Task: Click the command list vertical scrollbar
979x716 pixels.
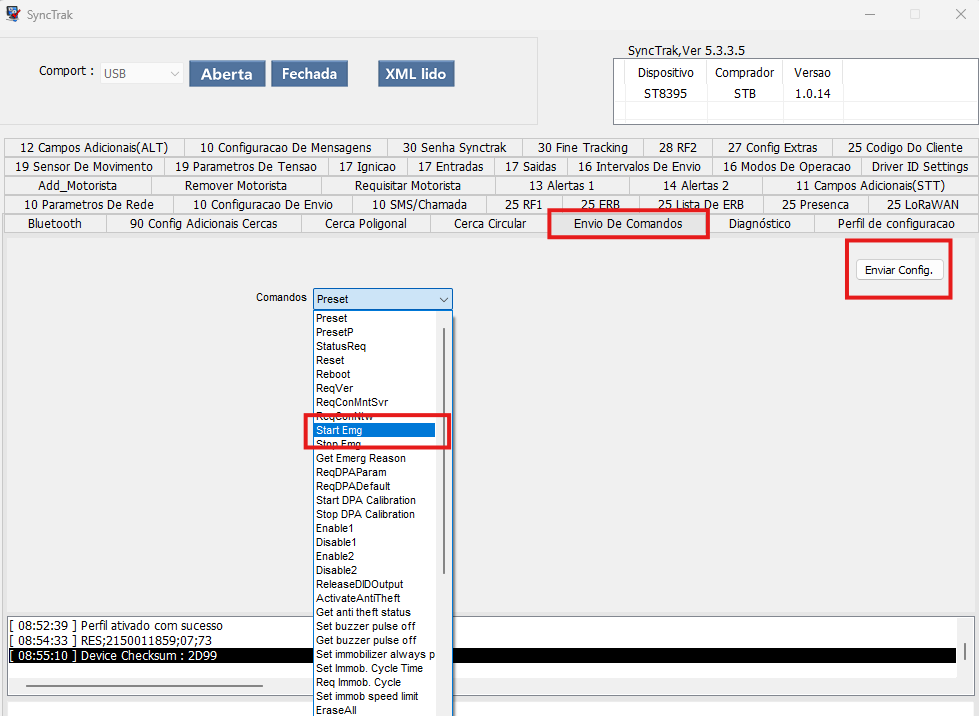Action: click(444, 449)
